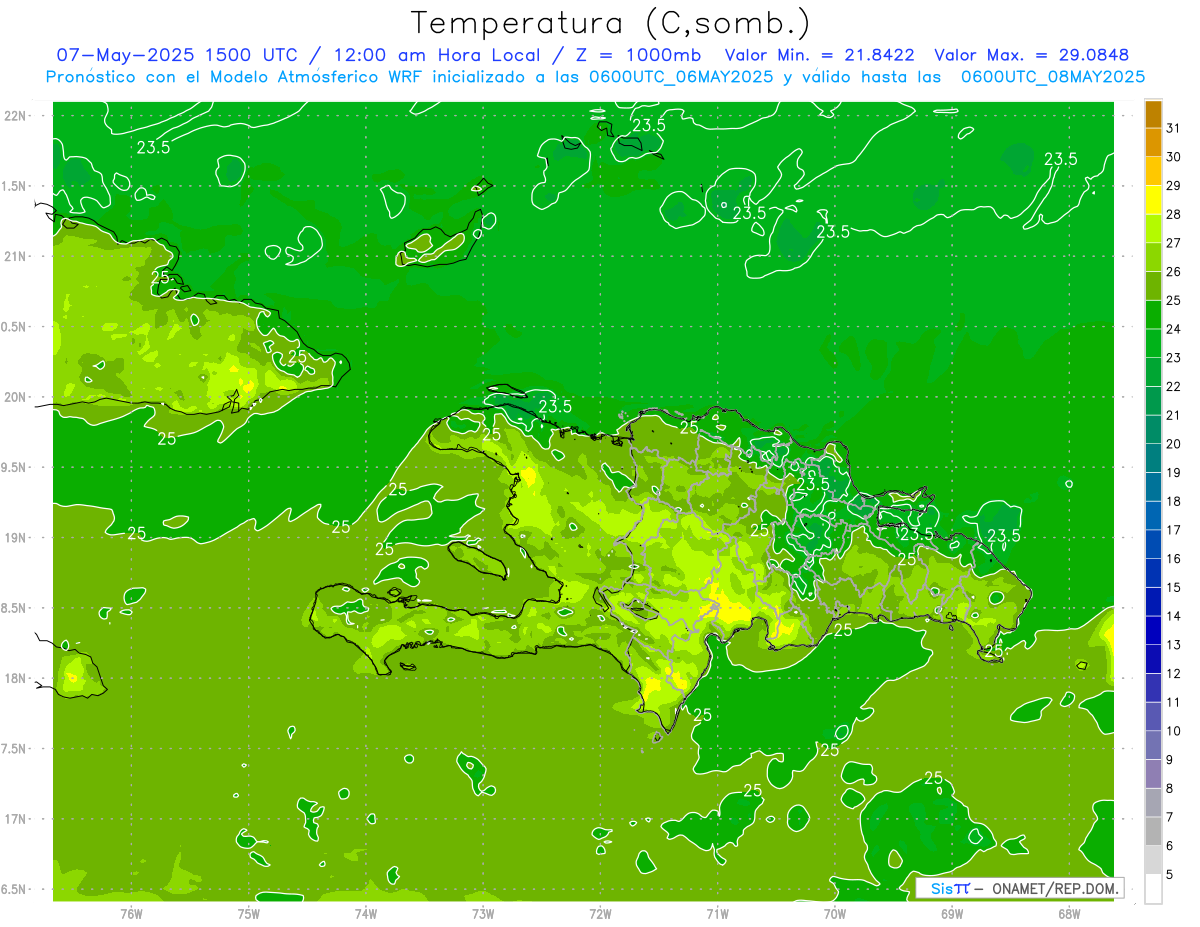The width and height of the screenshot is (1200, 927).
Task: Select the '1.5N' latitude axis label
Action: [x=14, y=186]
